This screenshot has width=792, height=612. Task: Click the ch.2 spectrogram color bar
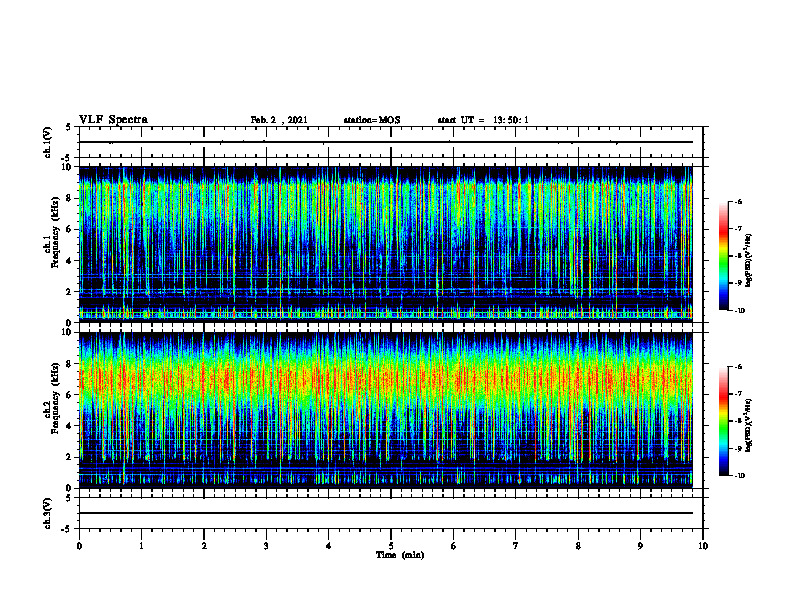(724, 421)
